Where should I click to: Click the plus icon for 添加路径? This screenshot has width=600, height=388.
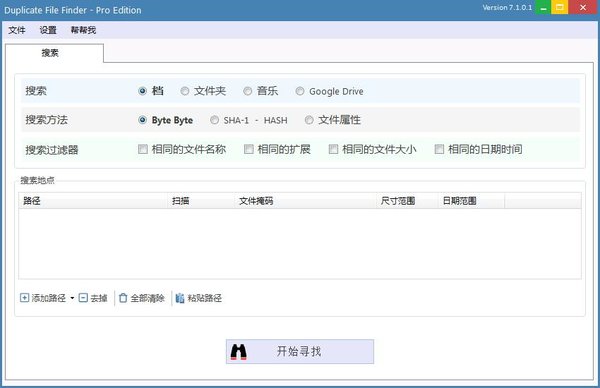click(x=24, y=298)
